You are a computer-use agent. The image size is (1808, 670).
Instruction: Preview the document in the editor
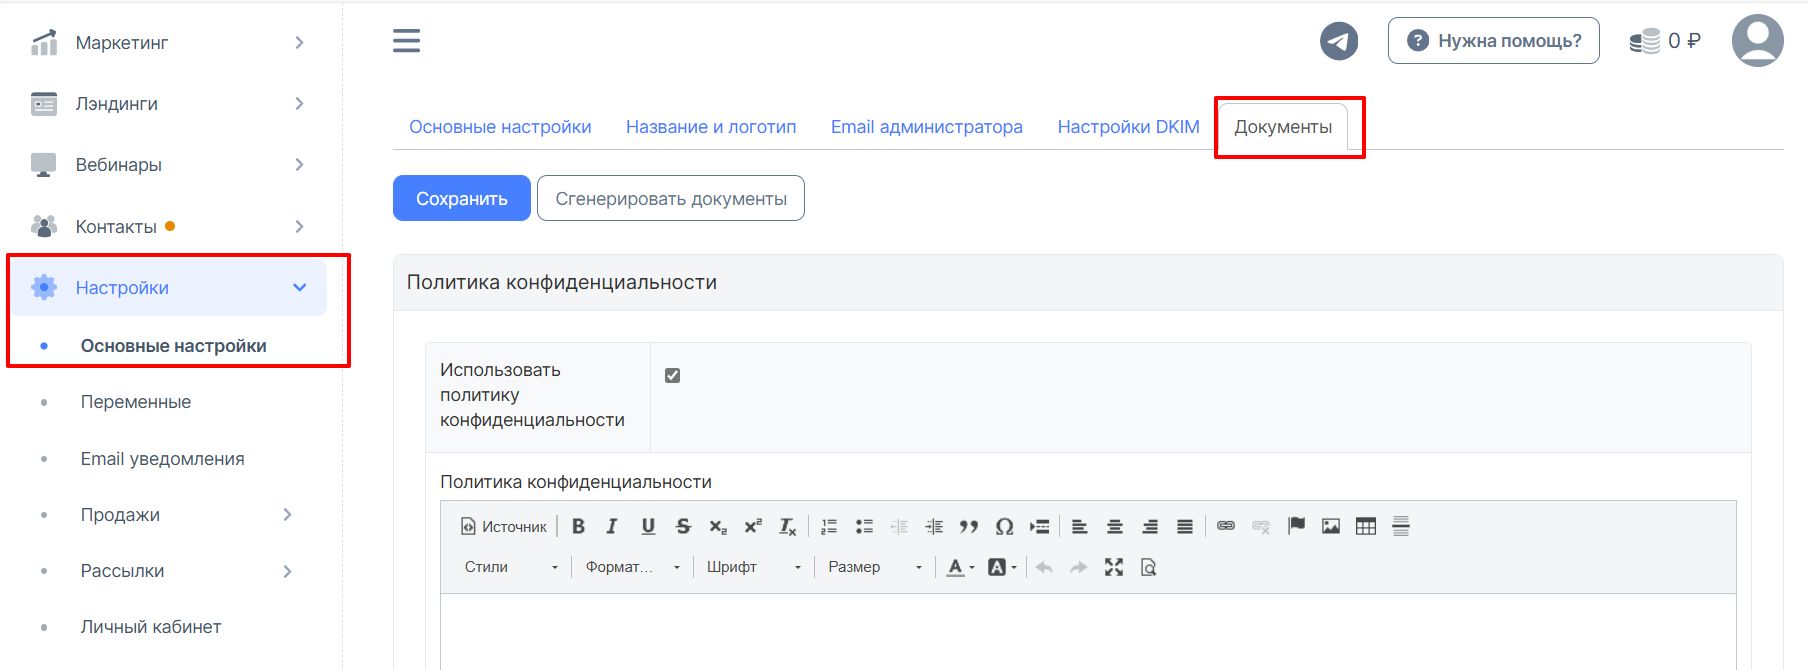[x=1149, y=567]
